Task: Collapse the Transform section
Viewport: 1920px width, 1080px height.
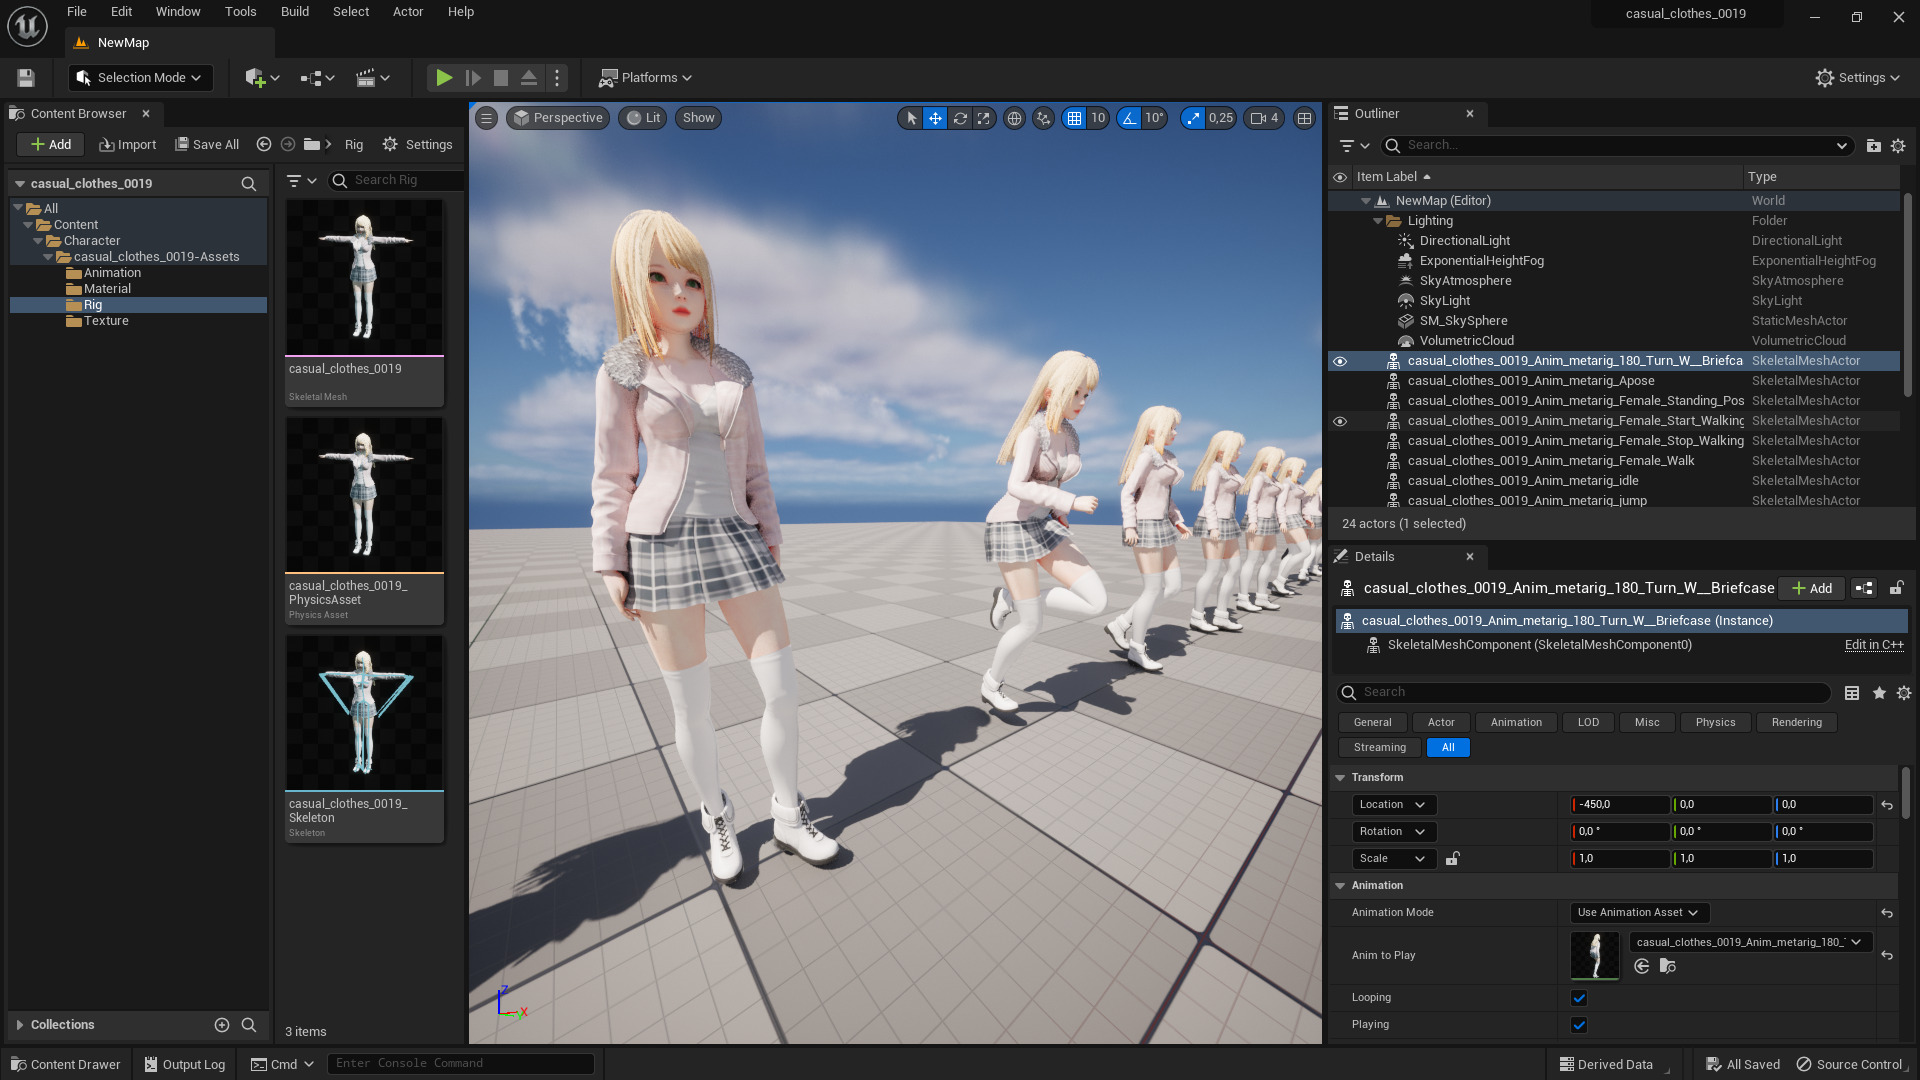Action: pyautogui.click(x=1340, y=778)
